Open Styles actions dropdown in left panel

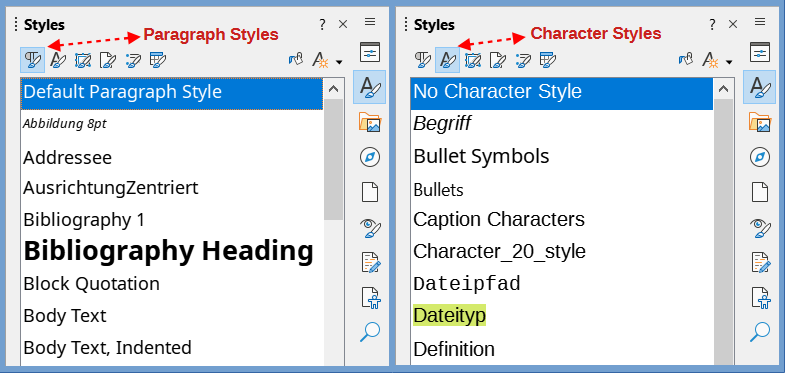point(327,61)
